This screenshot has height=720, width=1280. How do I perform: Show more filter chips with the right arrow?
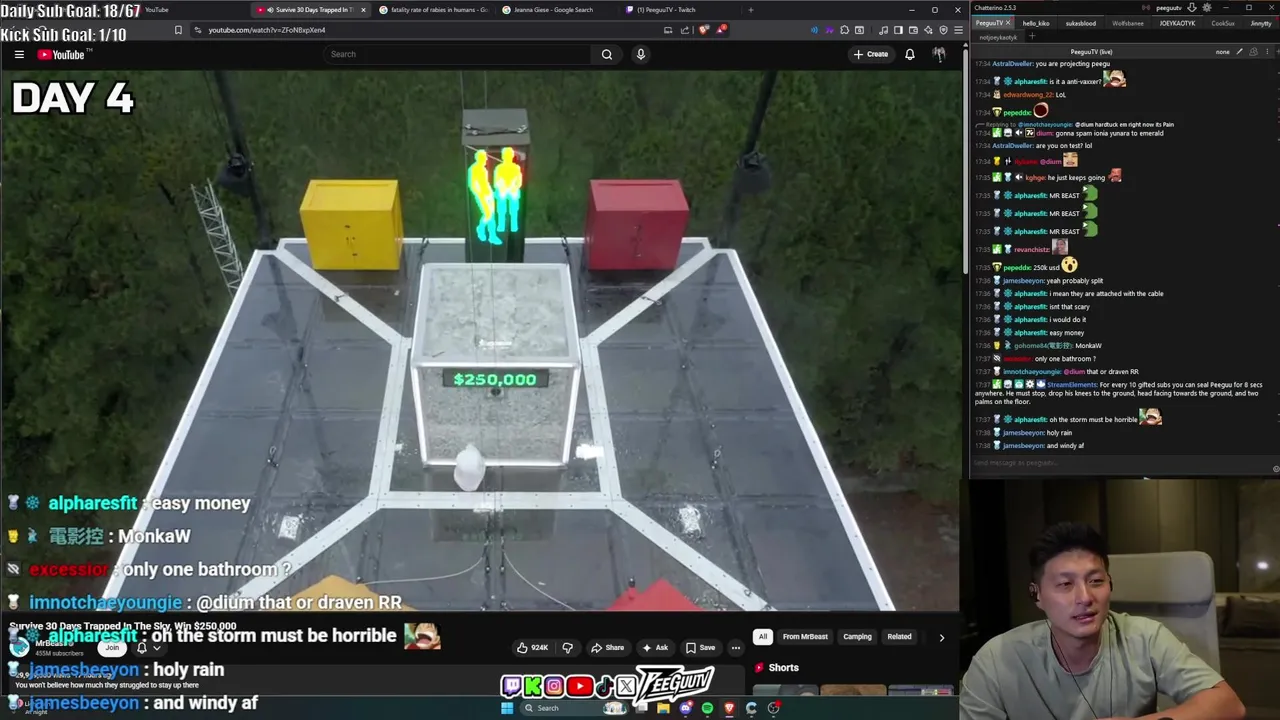941,637
